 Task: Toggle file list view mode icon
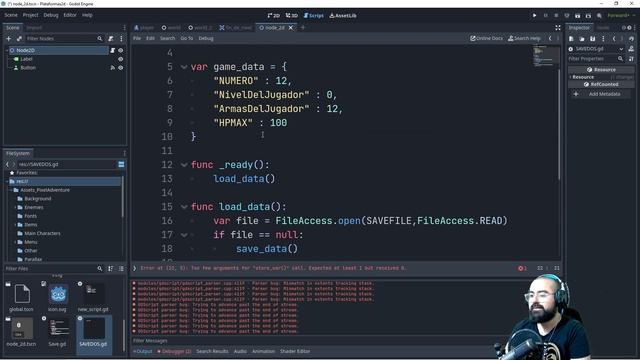click(121, 269)
